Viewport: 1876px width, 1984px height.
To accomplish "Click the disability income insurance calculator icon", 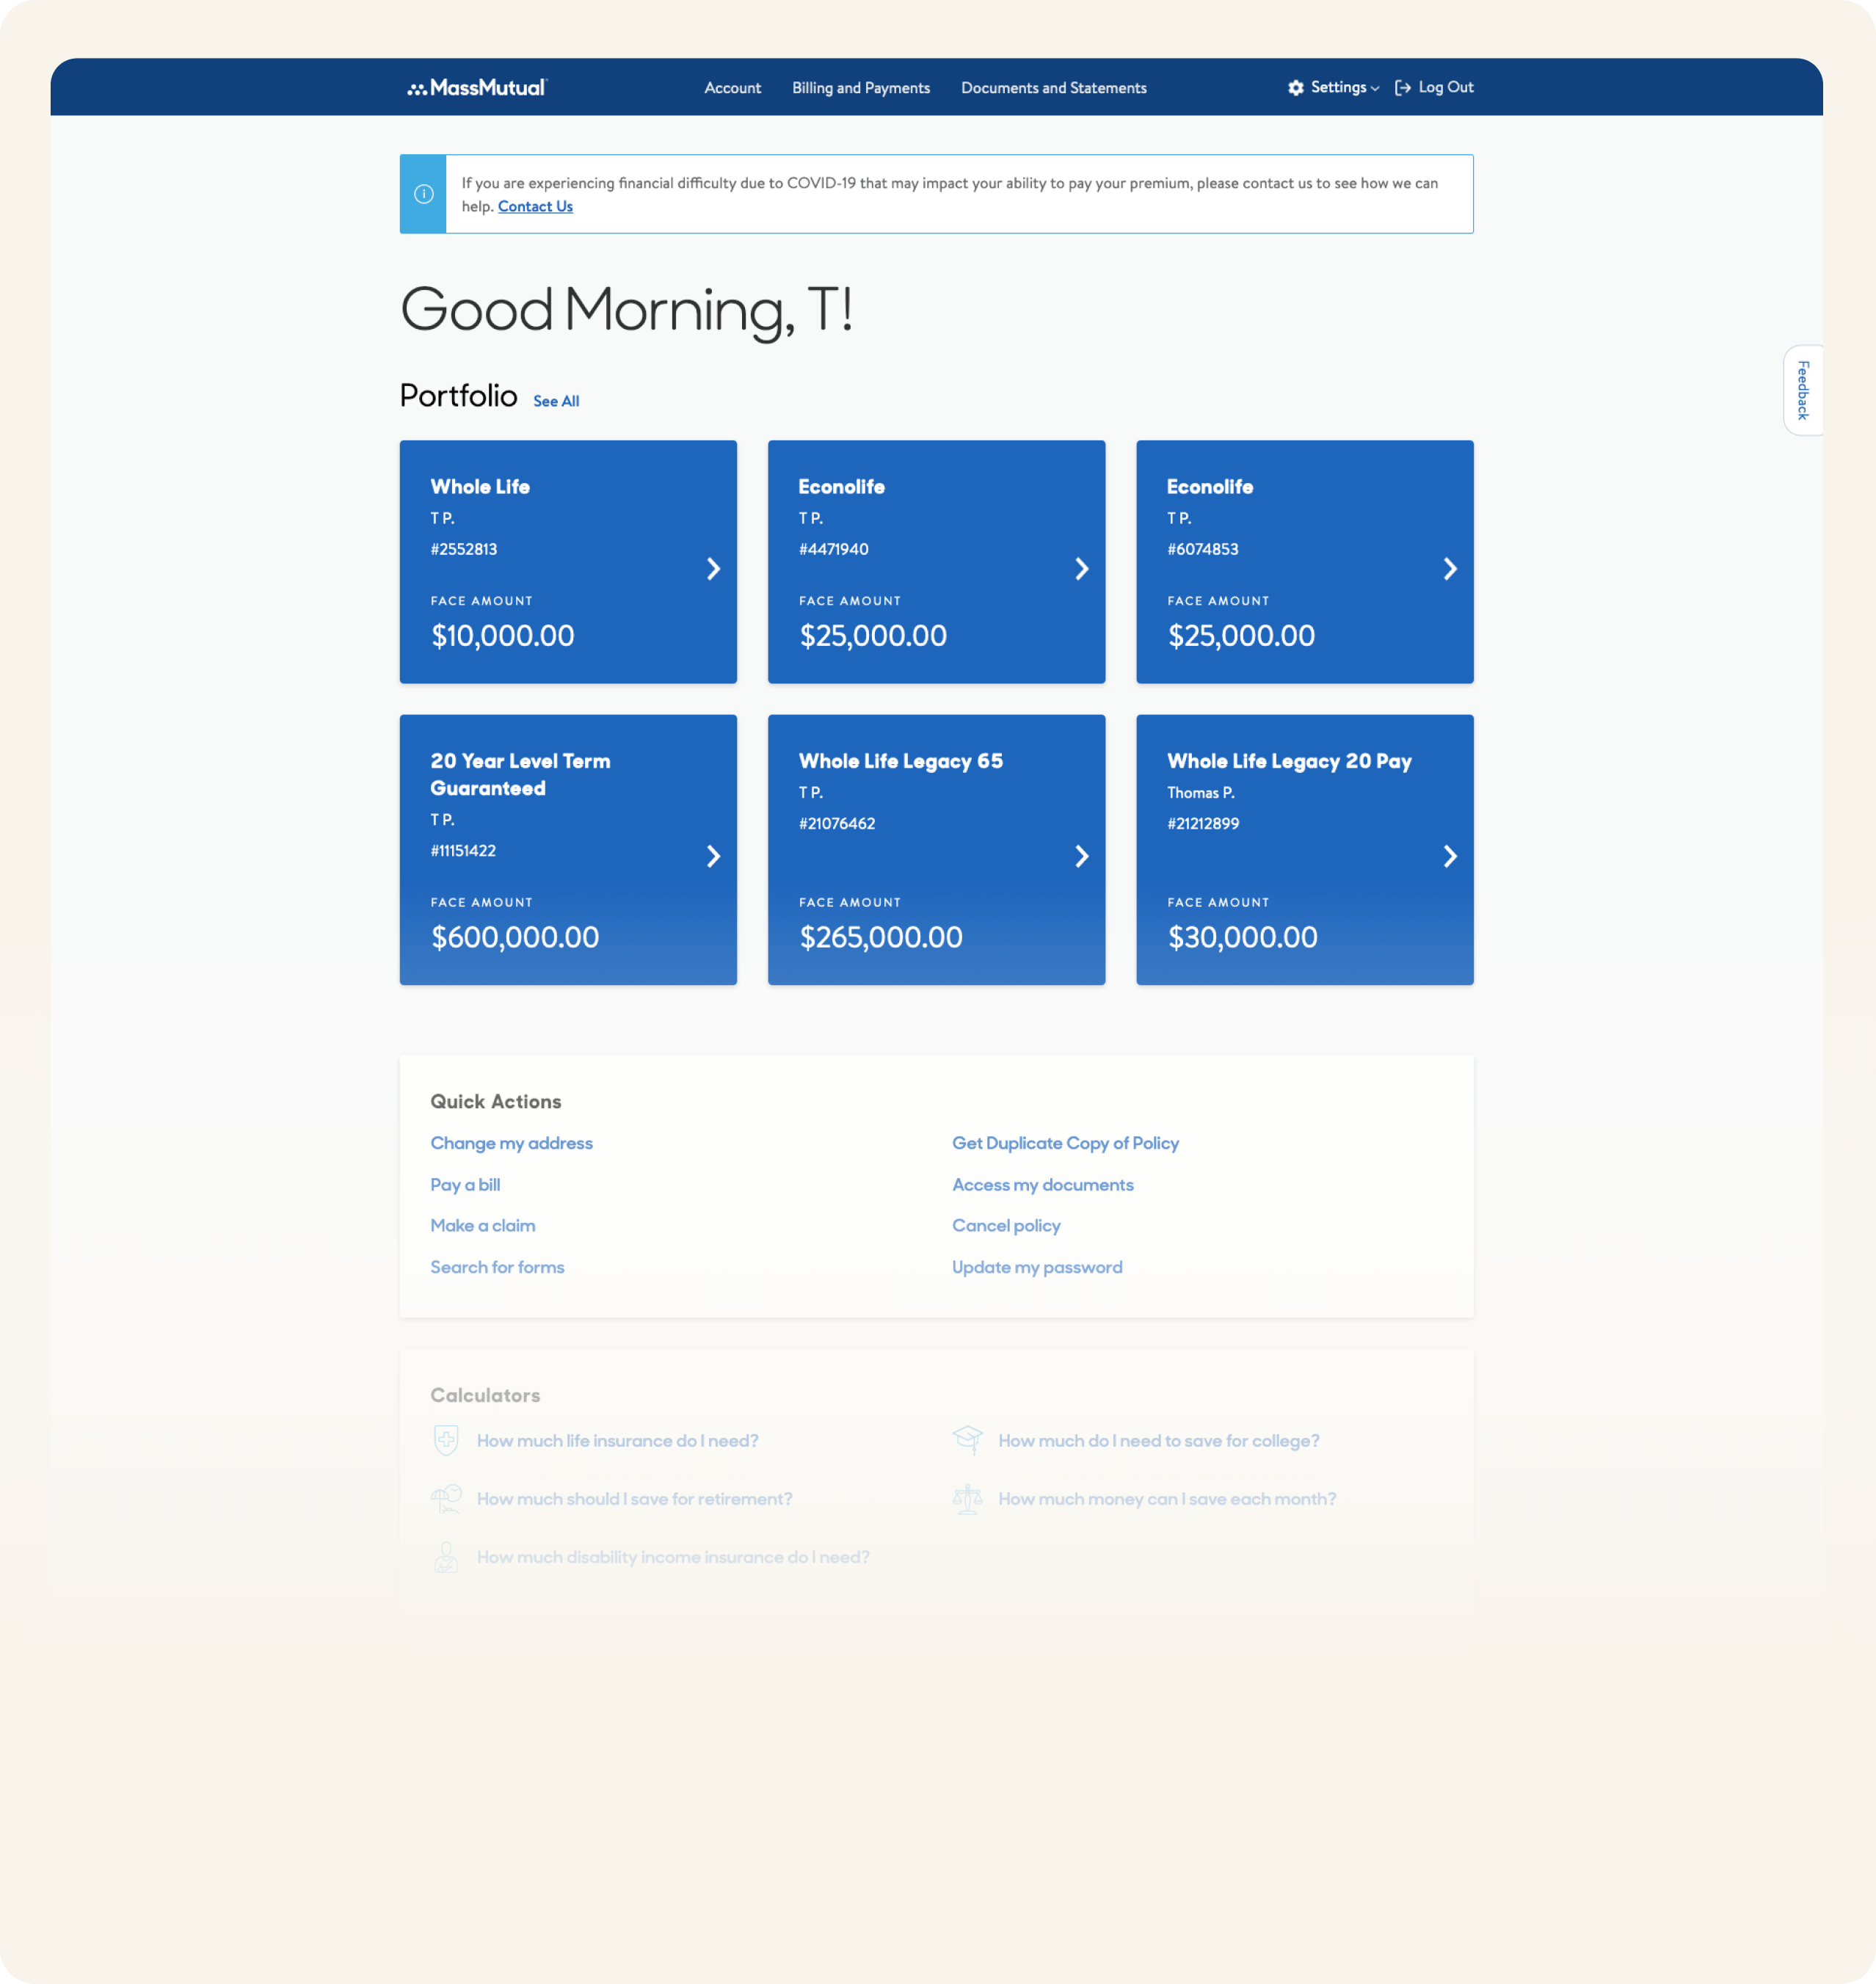I will click(x=446, y=1556).
